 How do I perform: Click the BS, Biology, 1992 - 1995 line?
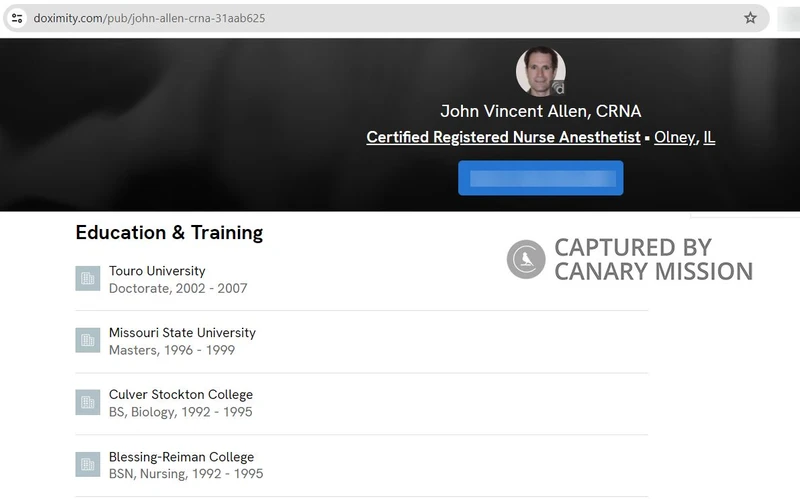pos(181,412)
